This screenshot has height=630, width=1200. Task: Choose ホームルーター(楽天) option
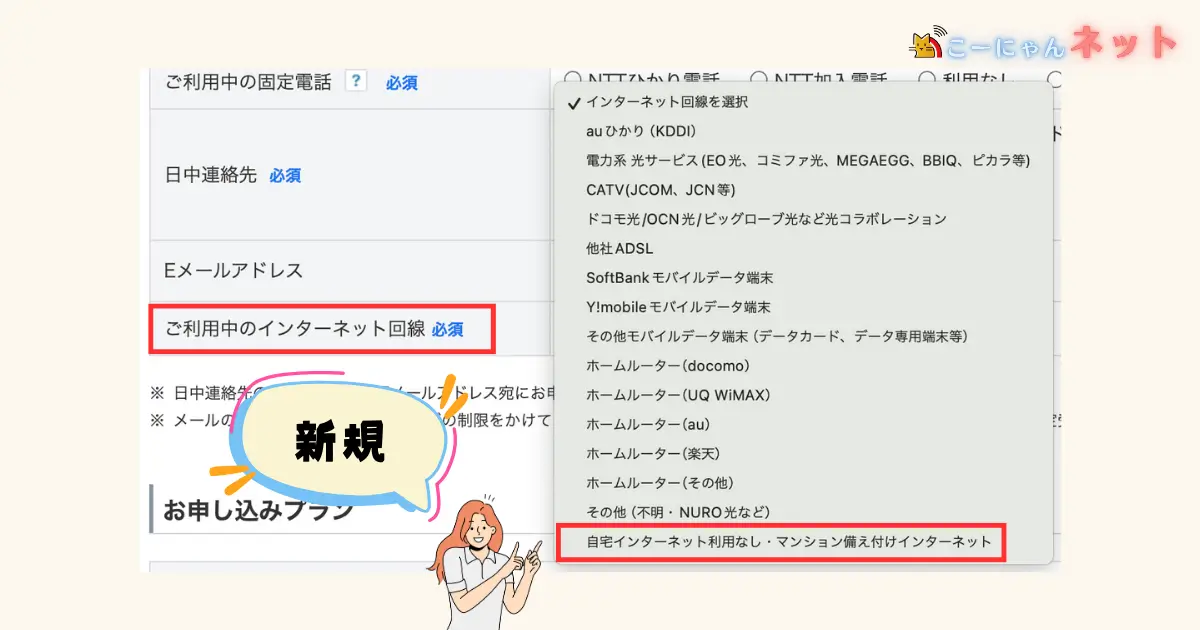803,453
